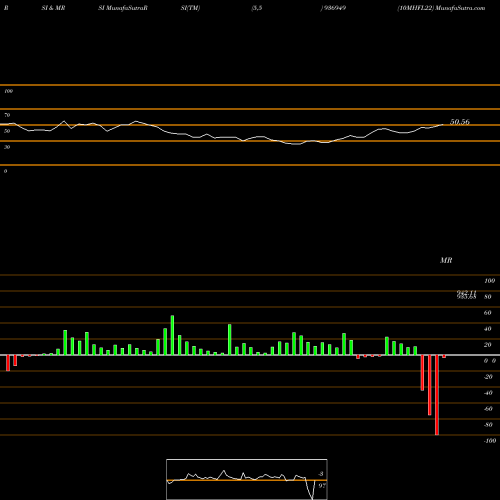Open the mini overview chart at bottom
Screen dimensions: 500x500
coord(247,479)
